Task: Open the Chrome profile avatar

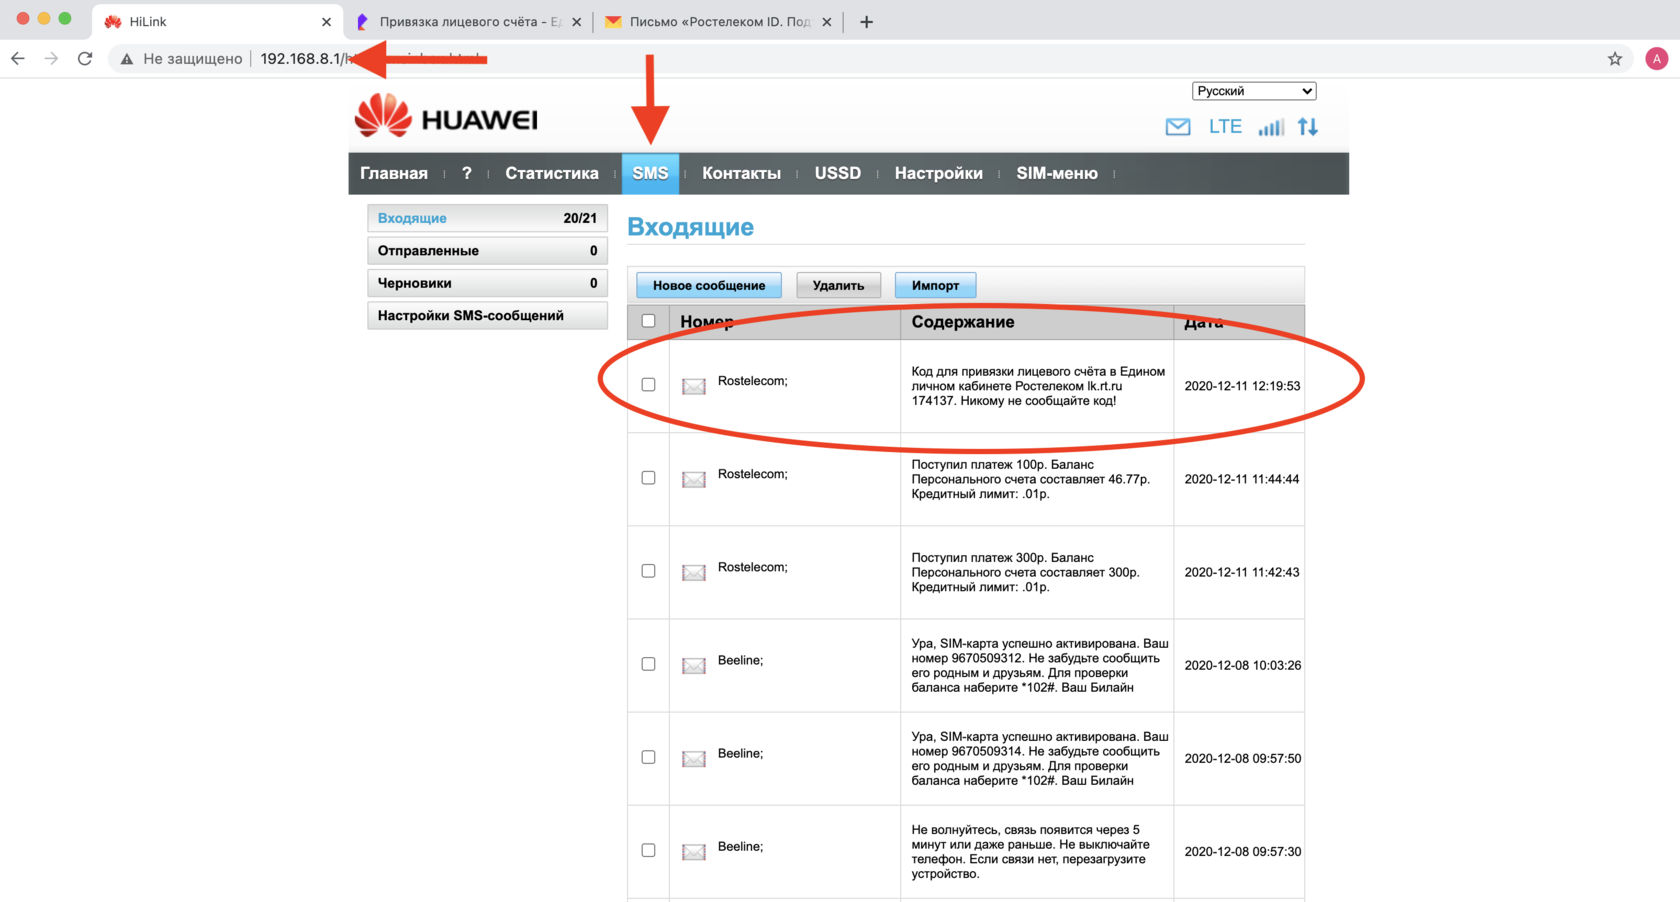Action: (1657, 59)
